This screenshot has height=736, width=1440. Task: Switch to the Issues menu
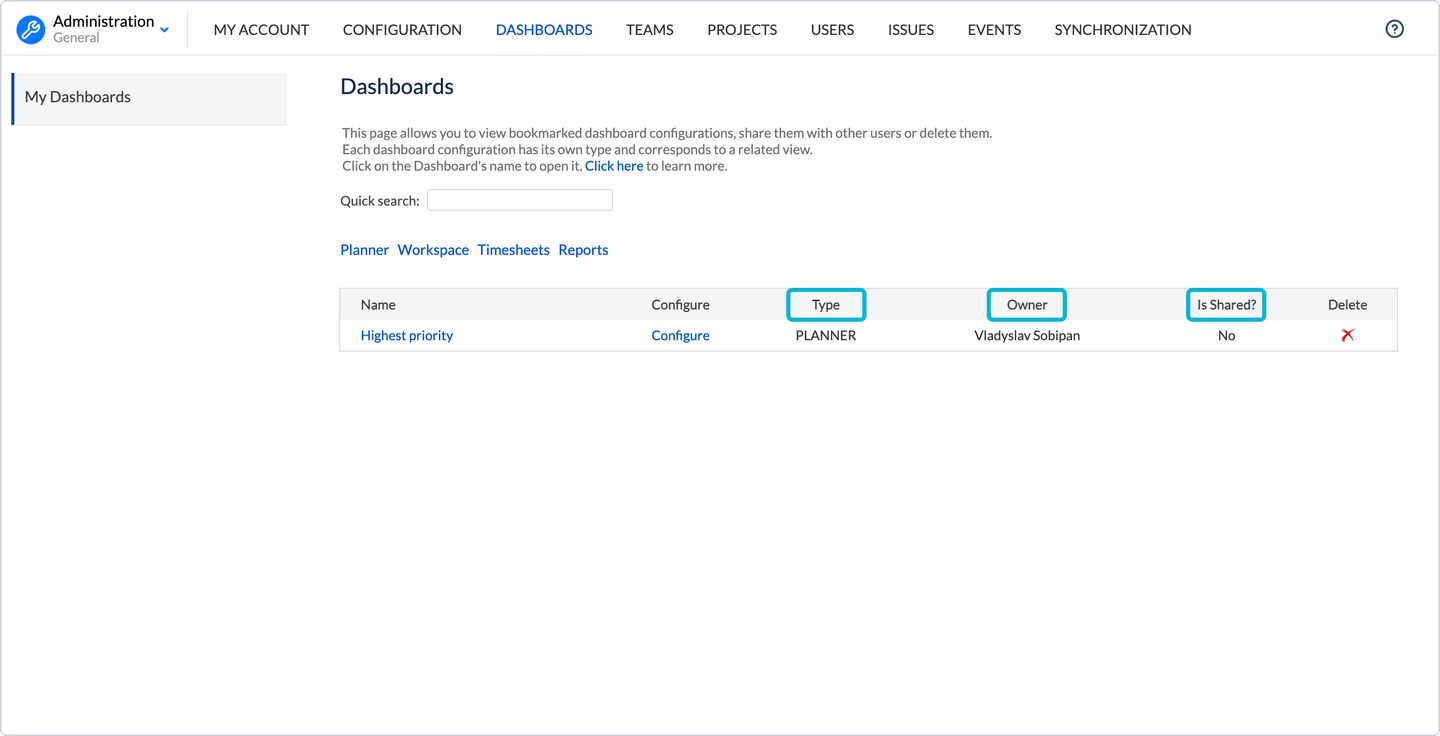910,30
